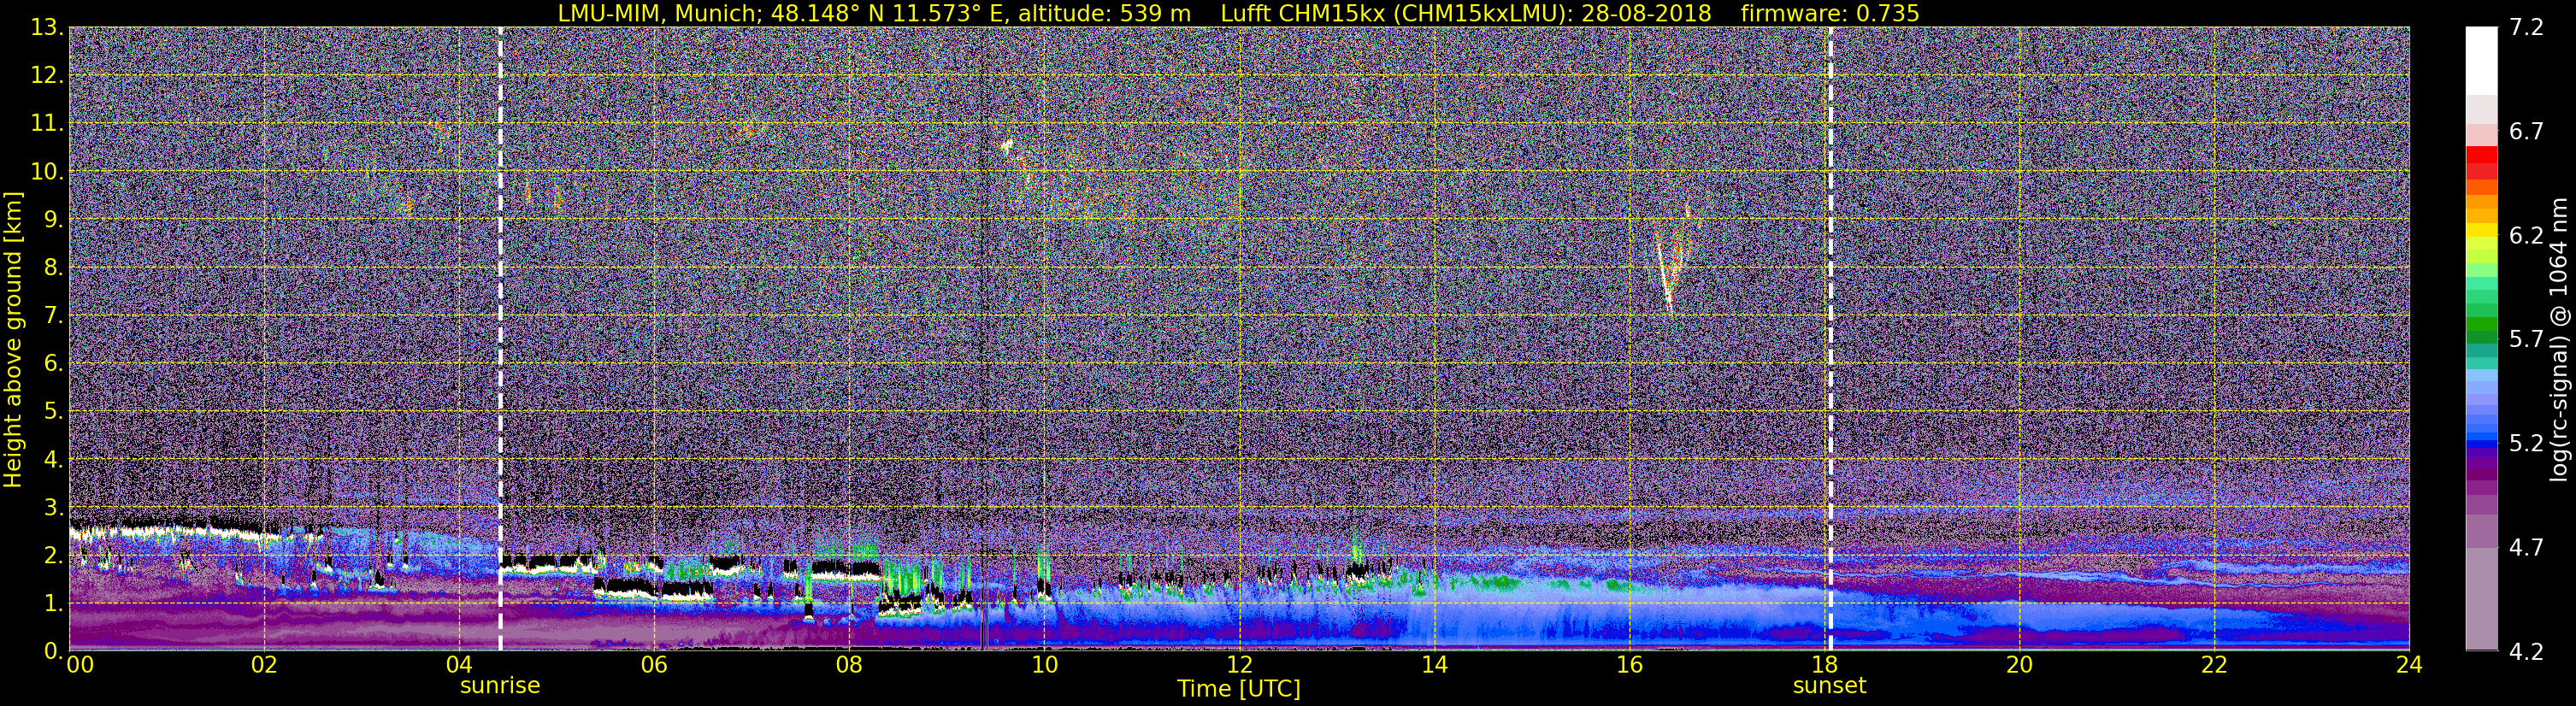2576x706 pixels.
Task: Click the x-axis tick label '22'
Action: pyautogui.click(x=2214, y=665)
